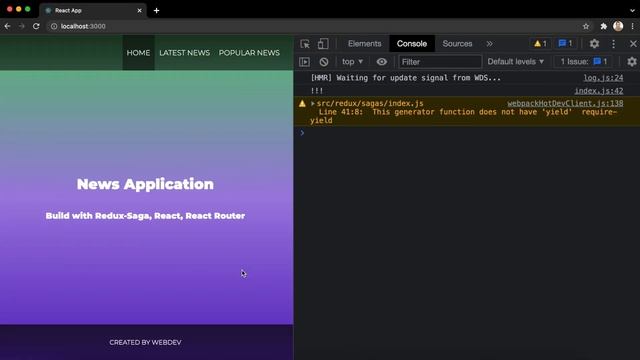
Task: Expand the src/redux/sagas/index.js warning
Action: (313, 104)
